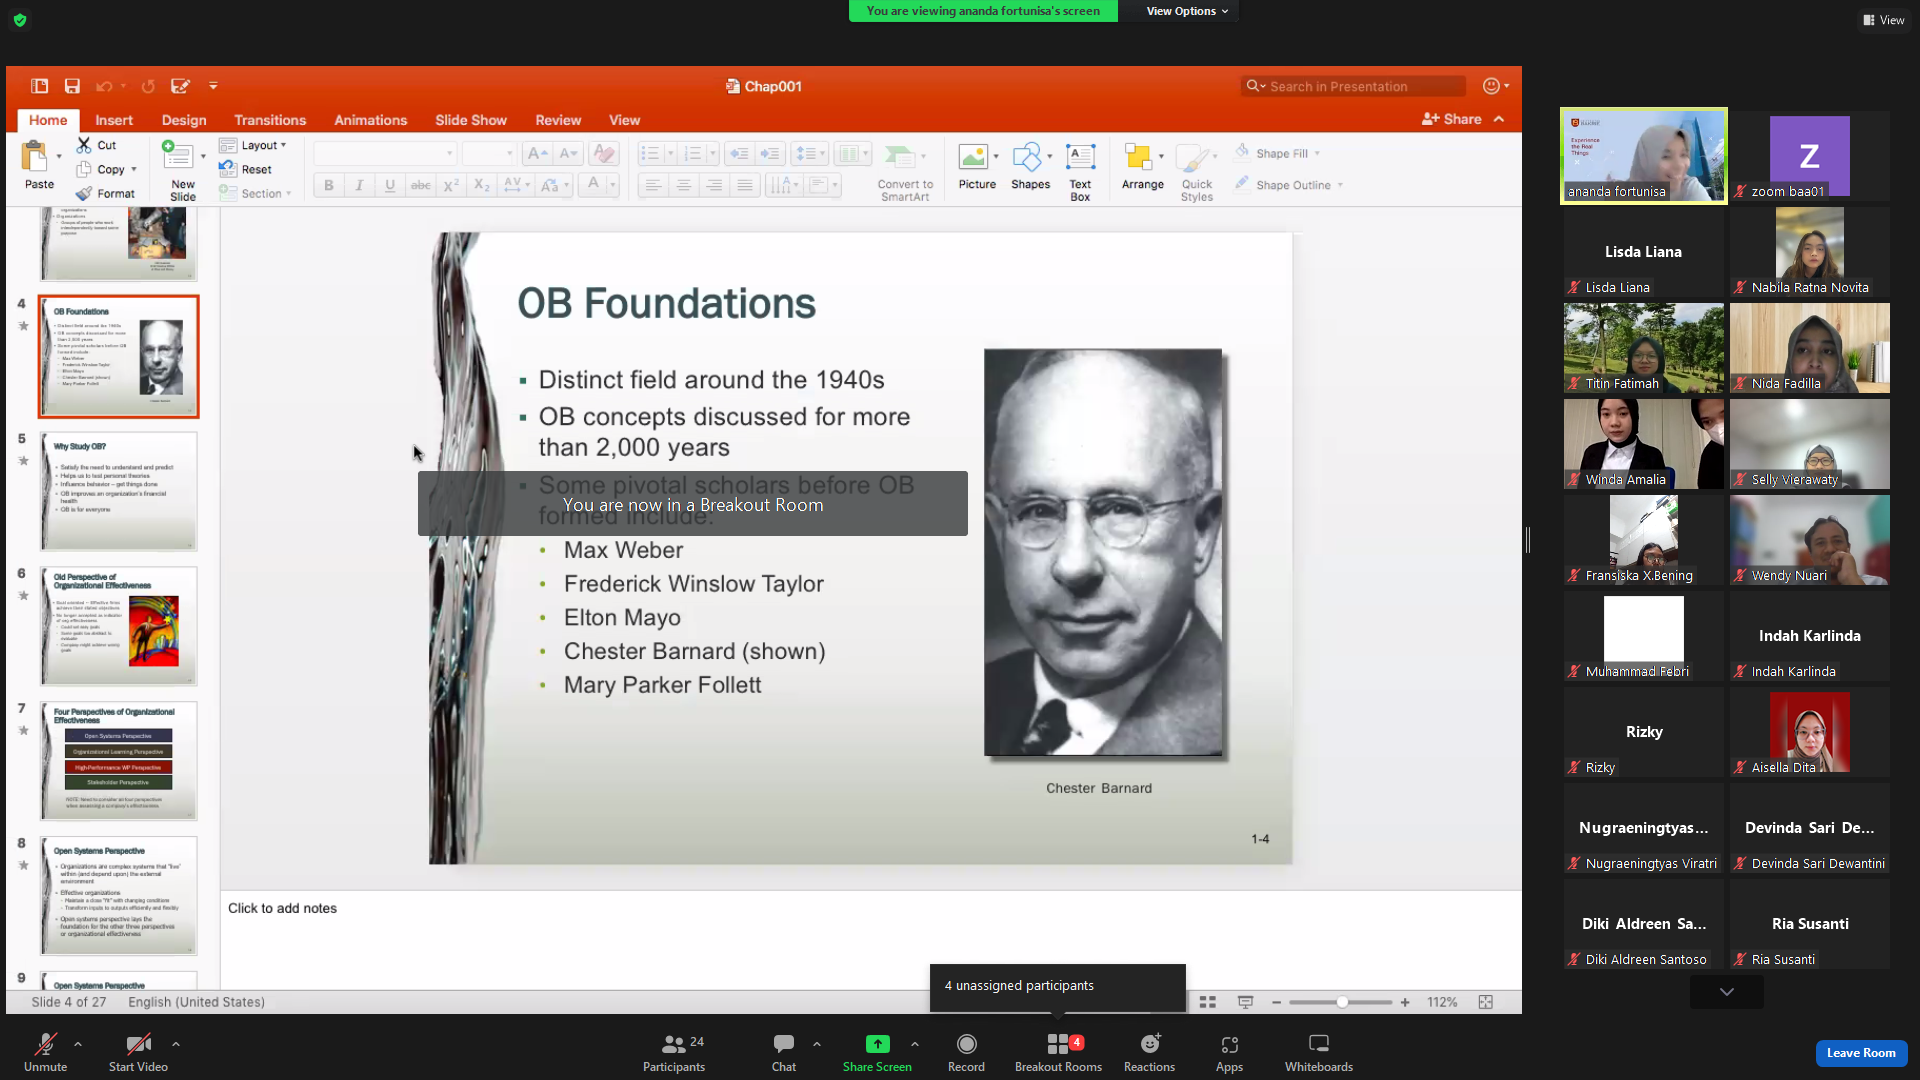Viewport: 1920px width, 1080px height.
Task: Expand the View Options dropdown
Action: (x=1187, y=11)
